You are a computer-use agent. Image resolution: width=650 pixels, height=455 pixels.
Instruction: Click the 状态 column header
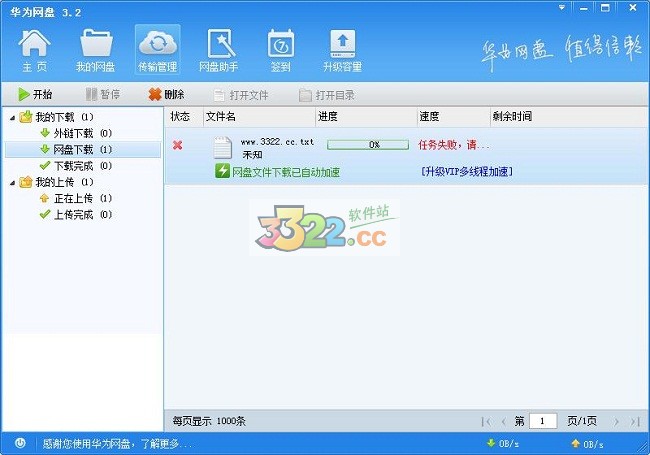pyautogui.click(x=184, y=117)
